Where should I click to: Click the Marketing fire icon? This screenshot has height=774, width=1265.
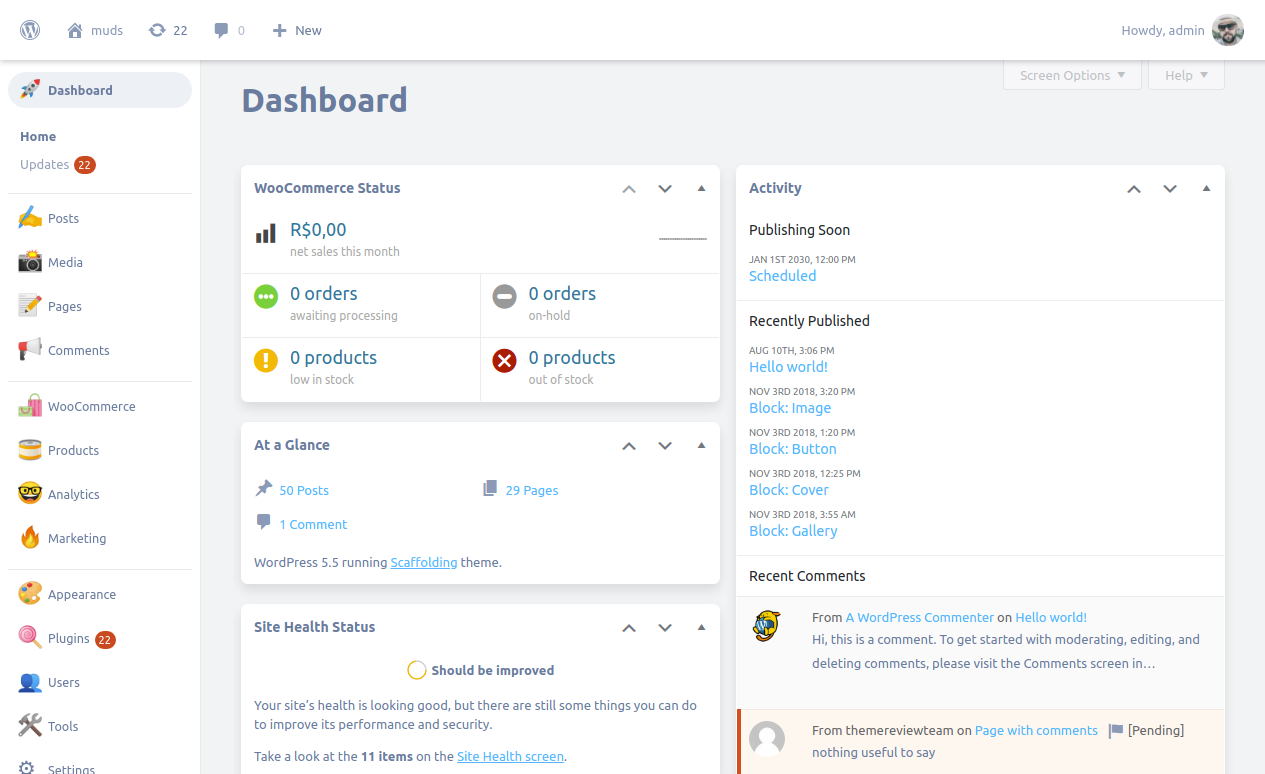[x=30, y=538]
